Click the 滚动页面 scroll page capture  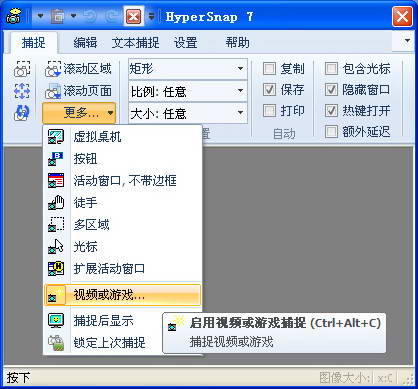click(x=78, y=91)
